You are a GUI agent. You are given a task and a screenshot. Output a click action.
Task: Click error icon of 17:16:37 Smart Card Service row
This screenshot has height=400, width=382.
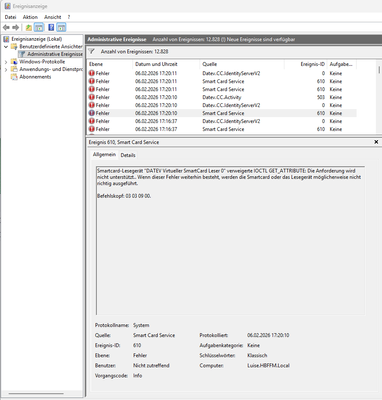(x=92, y=129)
